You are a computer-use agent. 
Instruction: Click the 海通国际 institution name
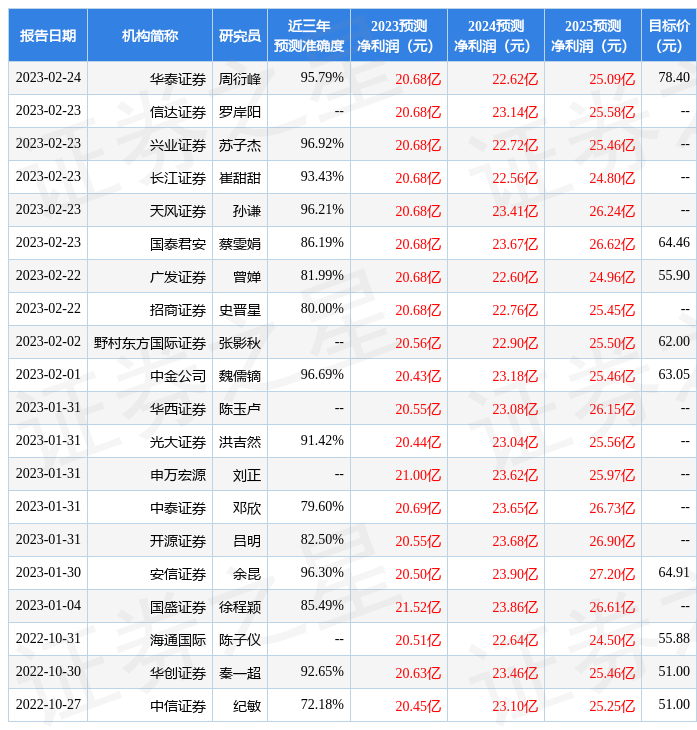(x=178, y=640)
